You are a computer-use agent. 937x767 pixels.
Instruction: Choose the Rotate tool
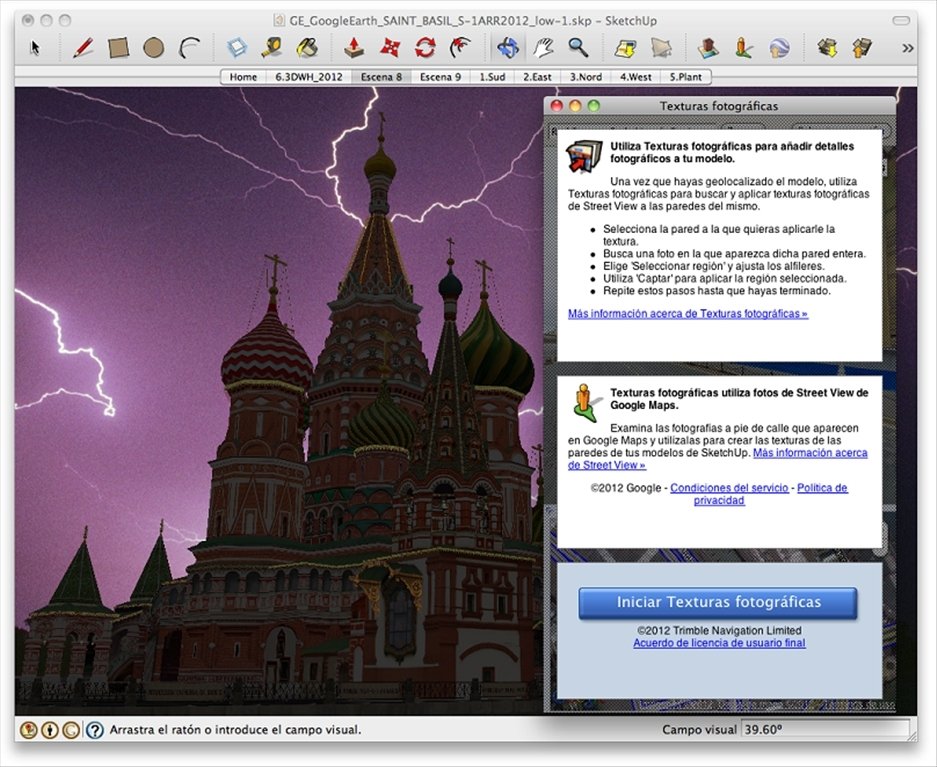425,48
